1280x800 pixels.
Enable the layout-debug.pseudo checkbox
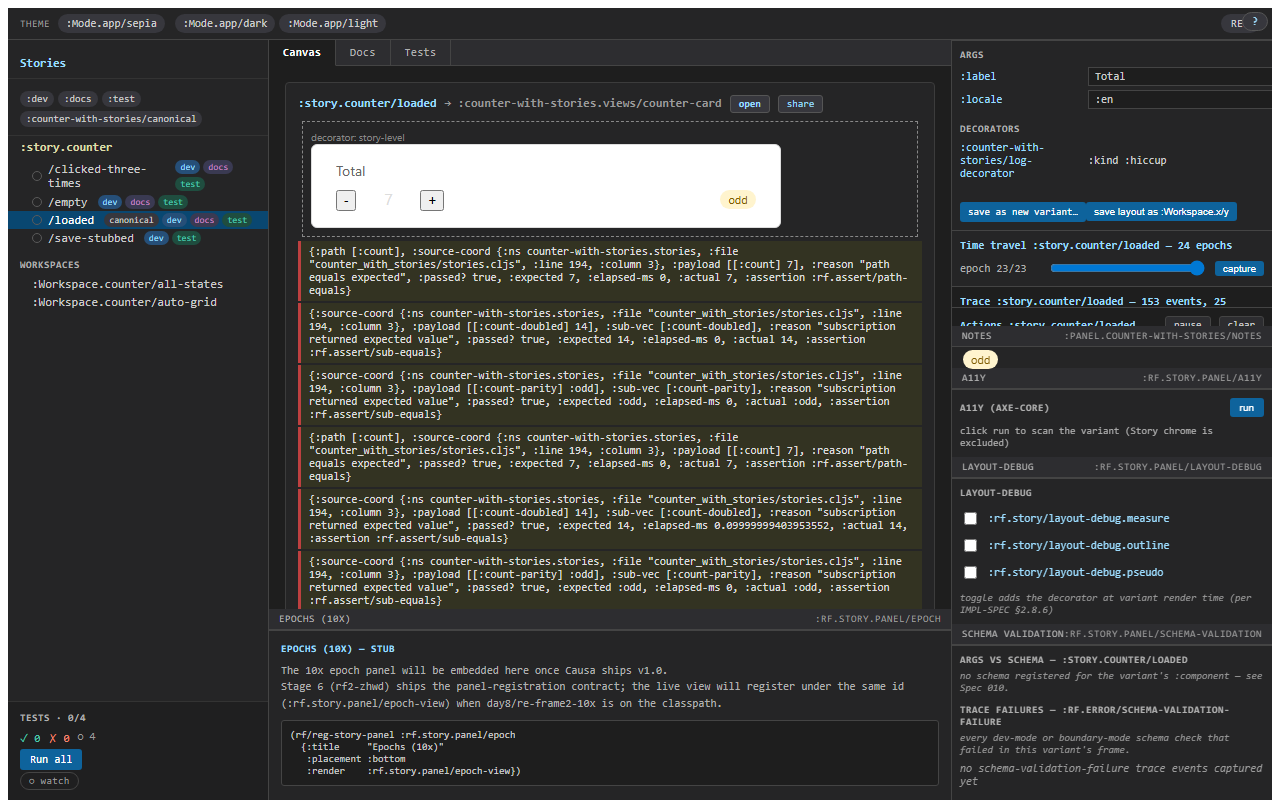pyautogui.click(x=970, y=572)
